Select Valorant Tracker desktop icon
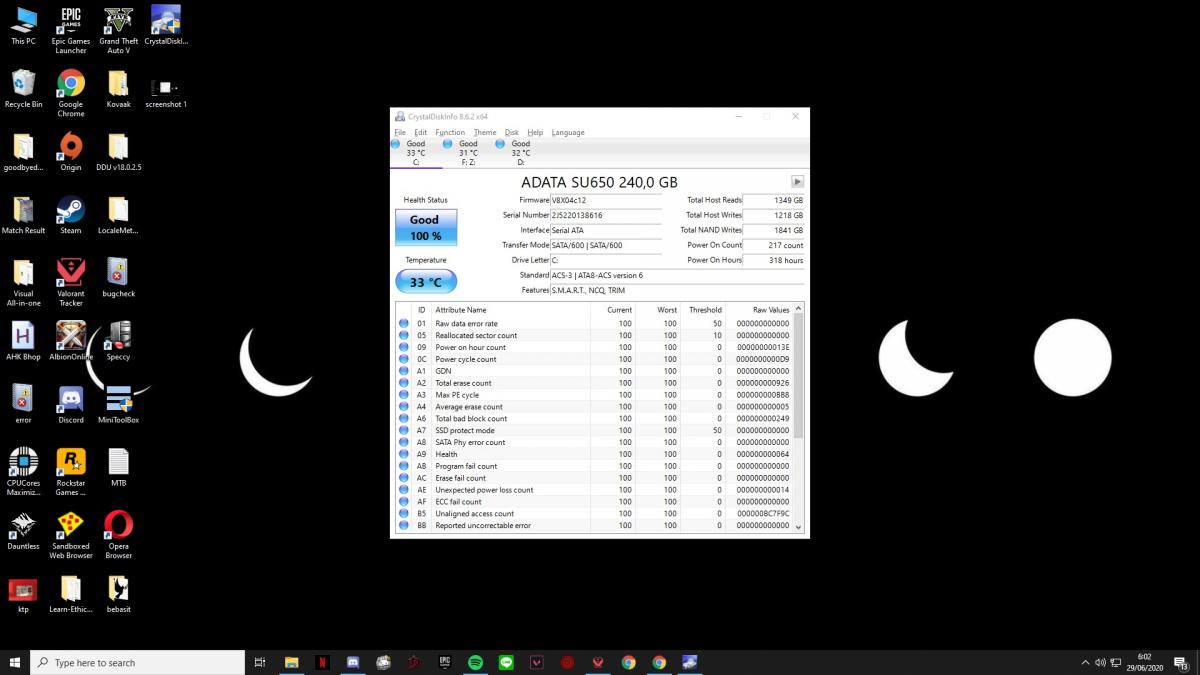 coord(71,283)
